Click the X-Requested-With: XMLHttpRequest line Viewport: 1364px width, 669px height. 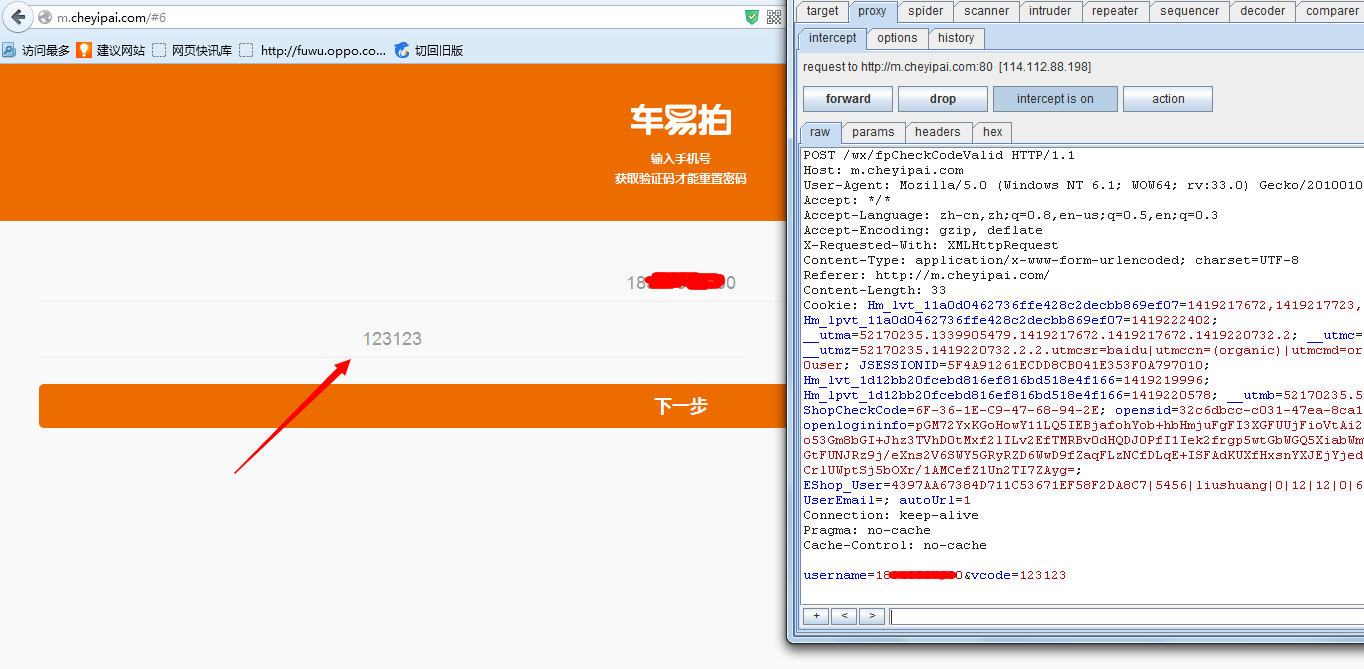coord(931,245)
